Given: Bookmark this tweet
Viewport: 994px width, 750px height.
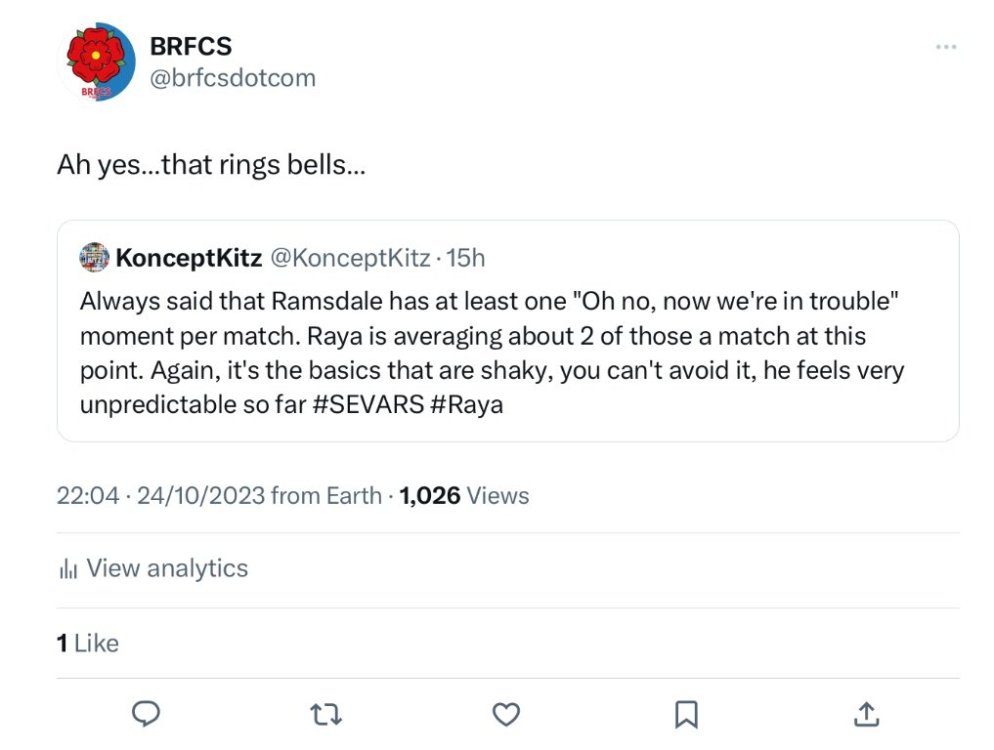Looking at the screenshot, I should tap(686, 713).
